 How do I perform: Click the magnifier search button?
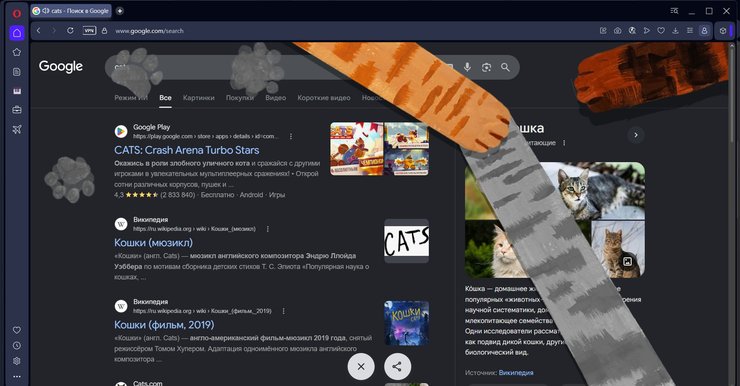click(505, 67)
